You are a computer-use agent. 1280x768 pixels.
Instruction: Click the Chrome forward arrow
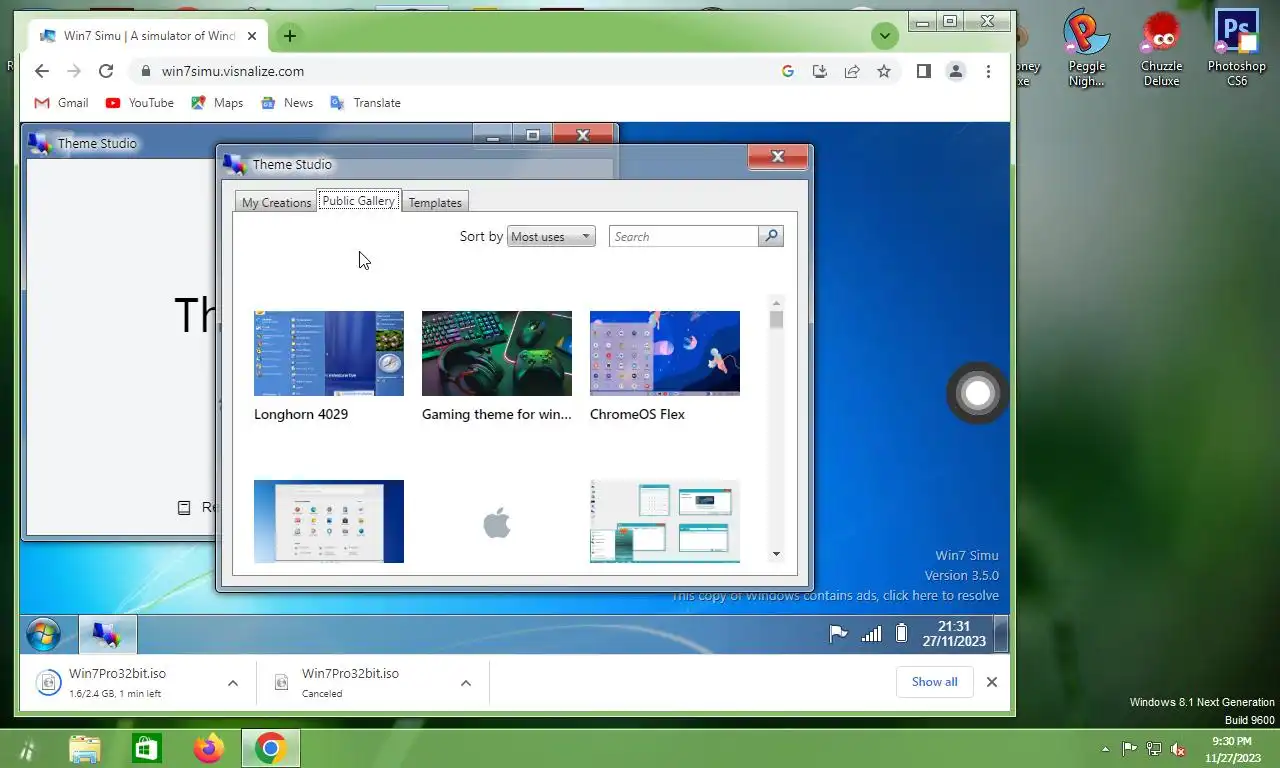click(x=73, y=71)
